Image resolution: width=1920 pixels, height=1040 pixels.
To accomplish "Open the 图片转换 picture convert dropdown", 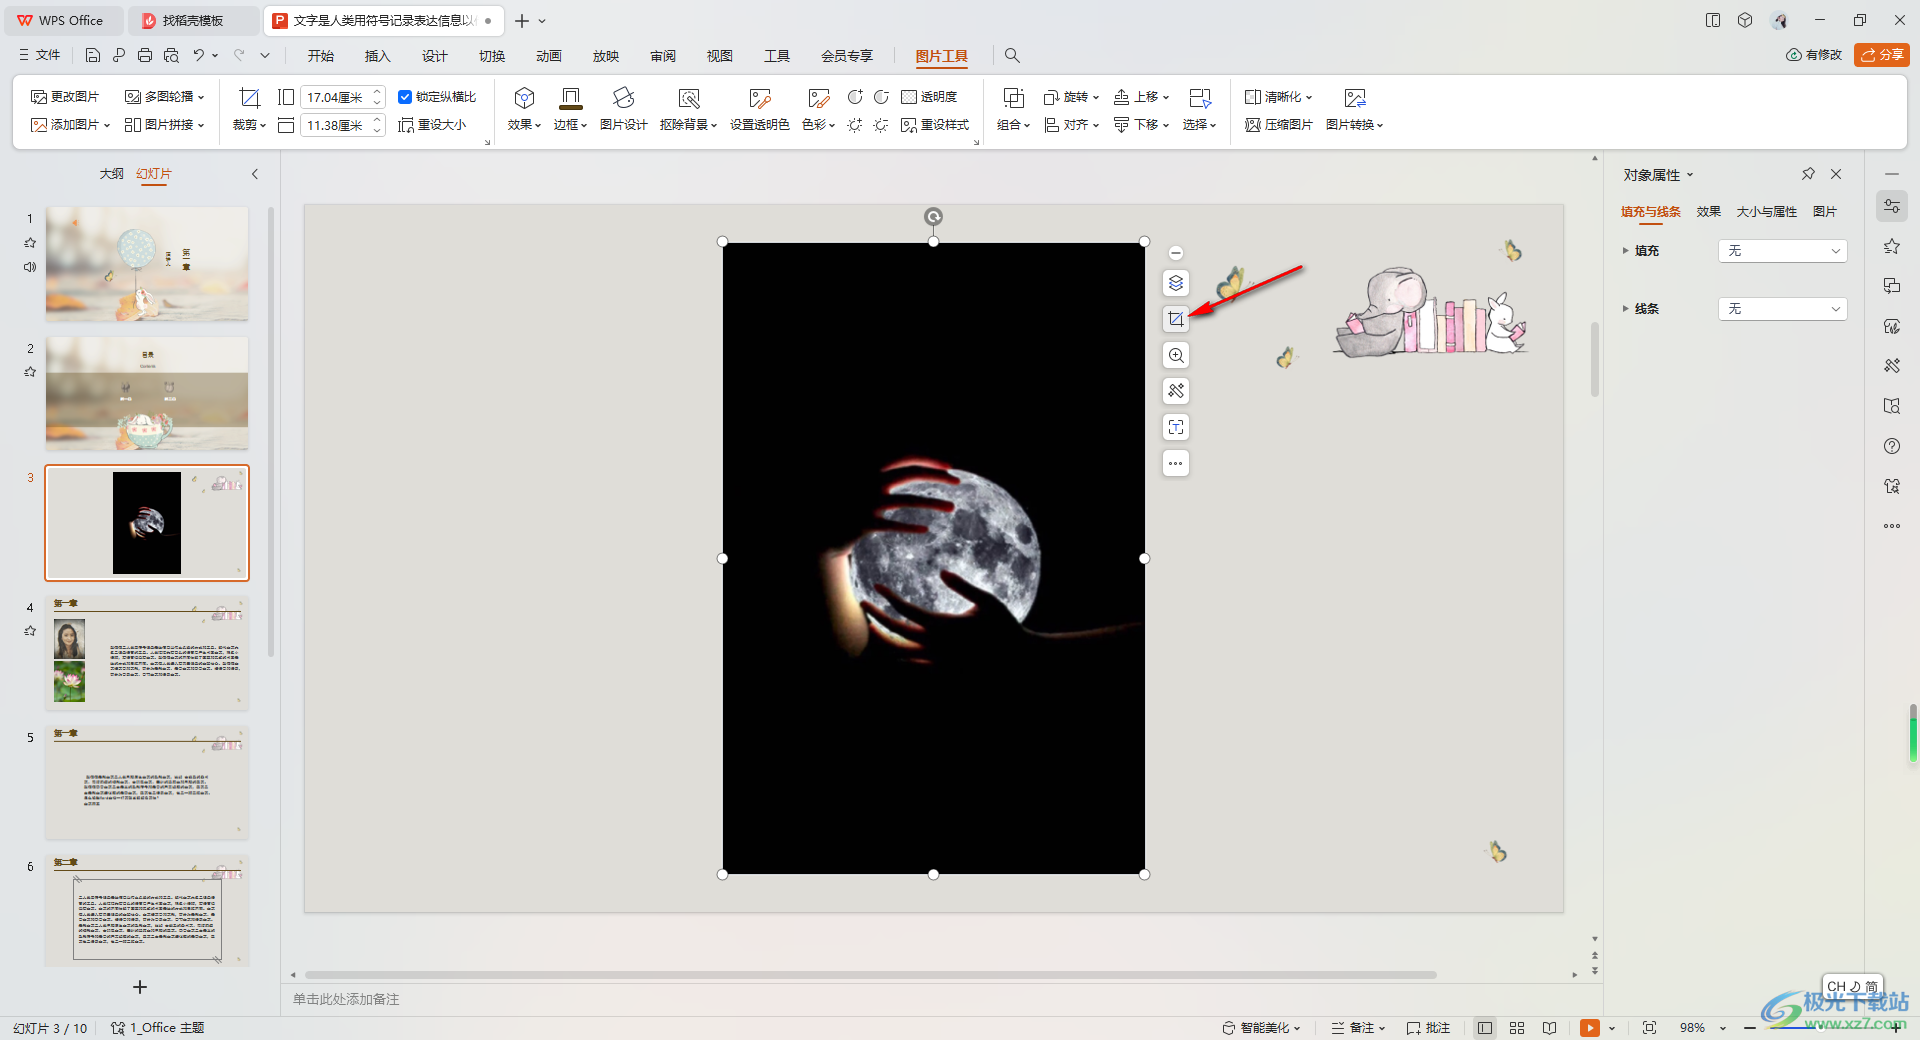I will 1354,109.
